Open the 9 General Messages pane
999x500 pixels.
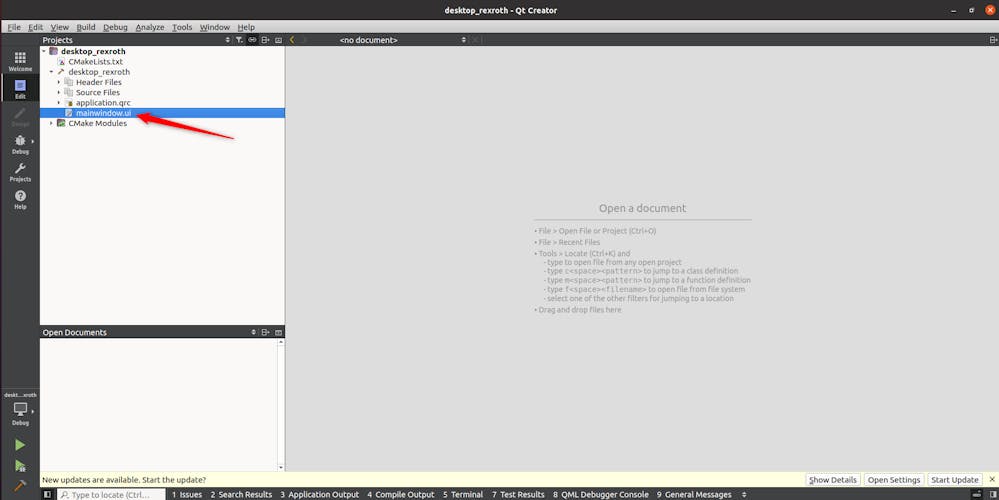694,494
